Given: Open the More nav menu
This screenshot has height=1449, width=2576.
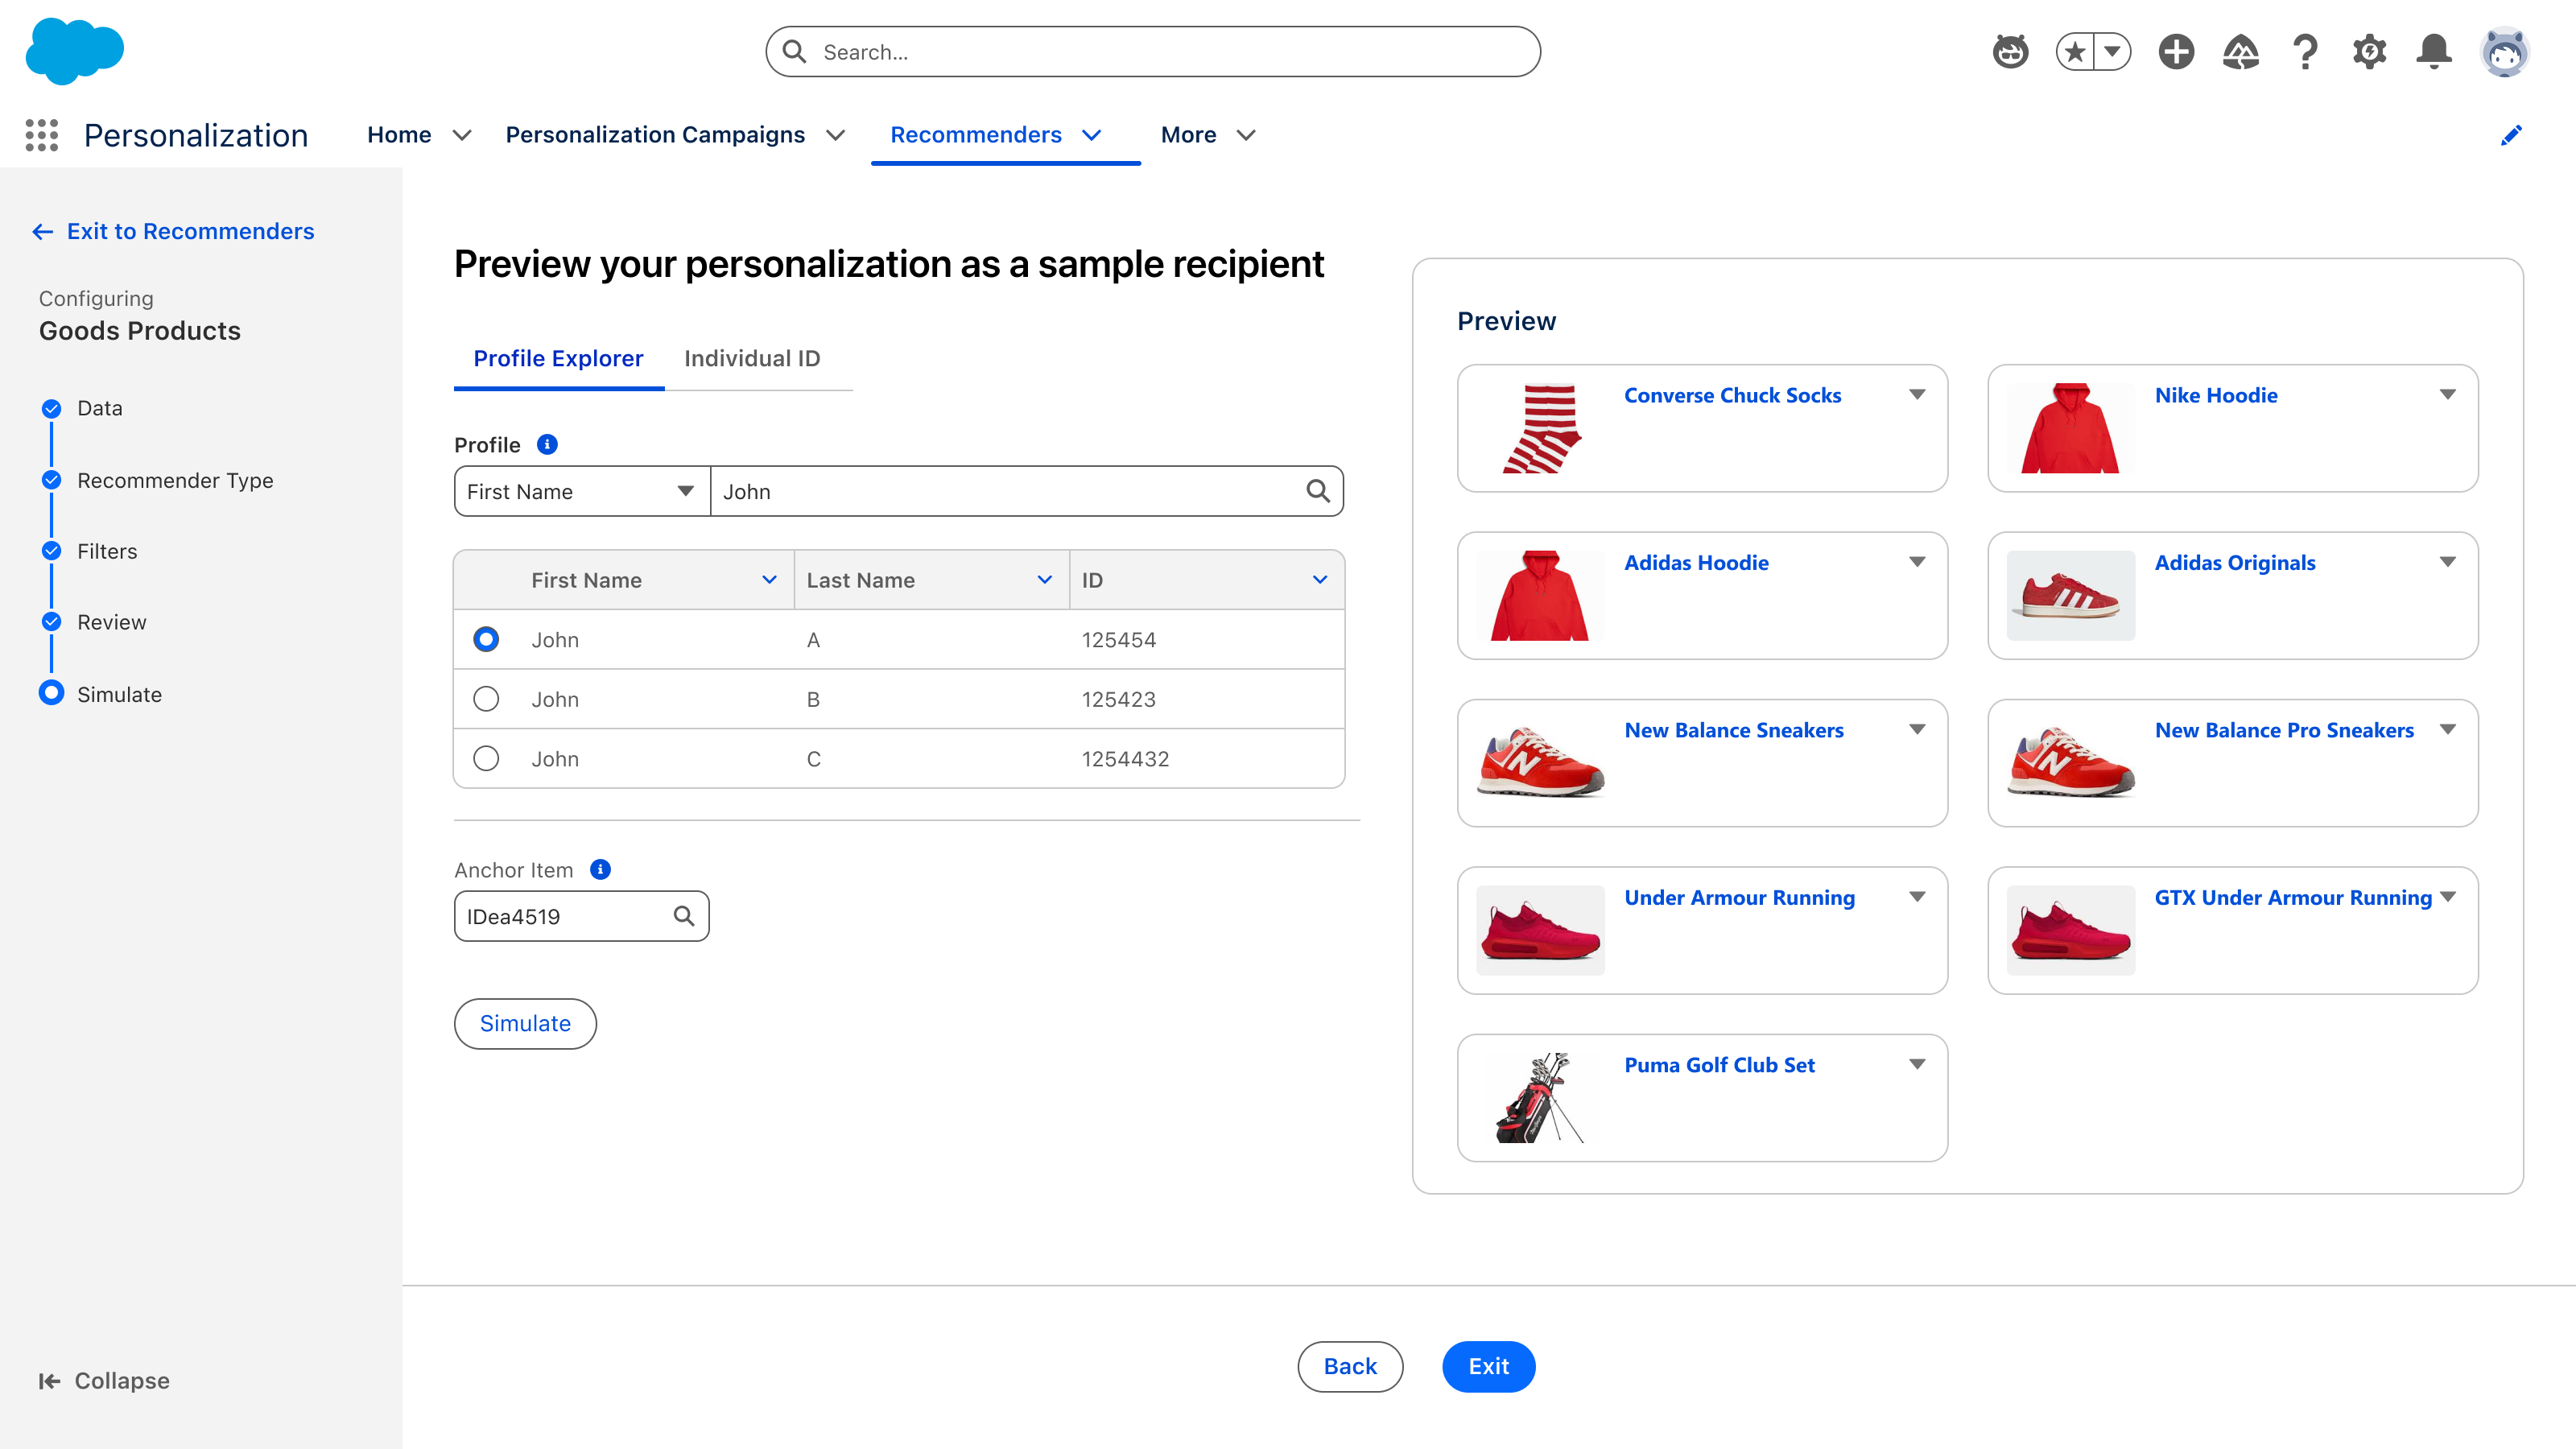Looking at the screenshot, I should coord(1208,135).
